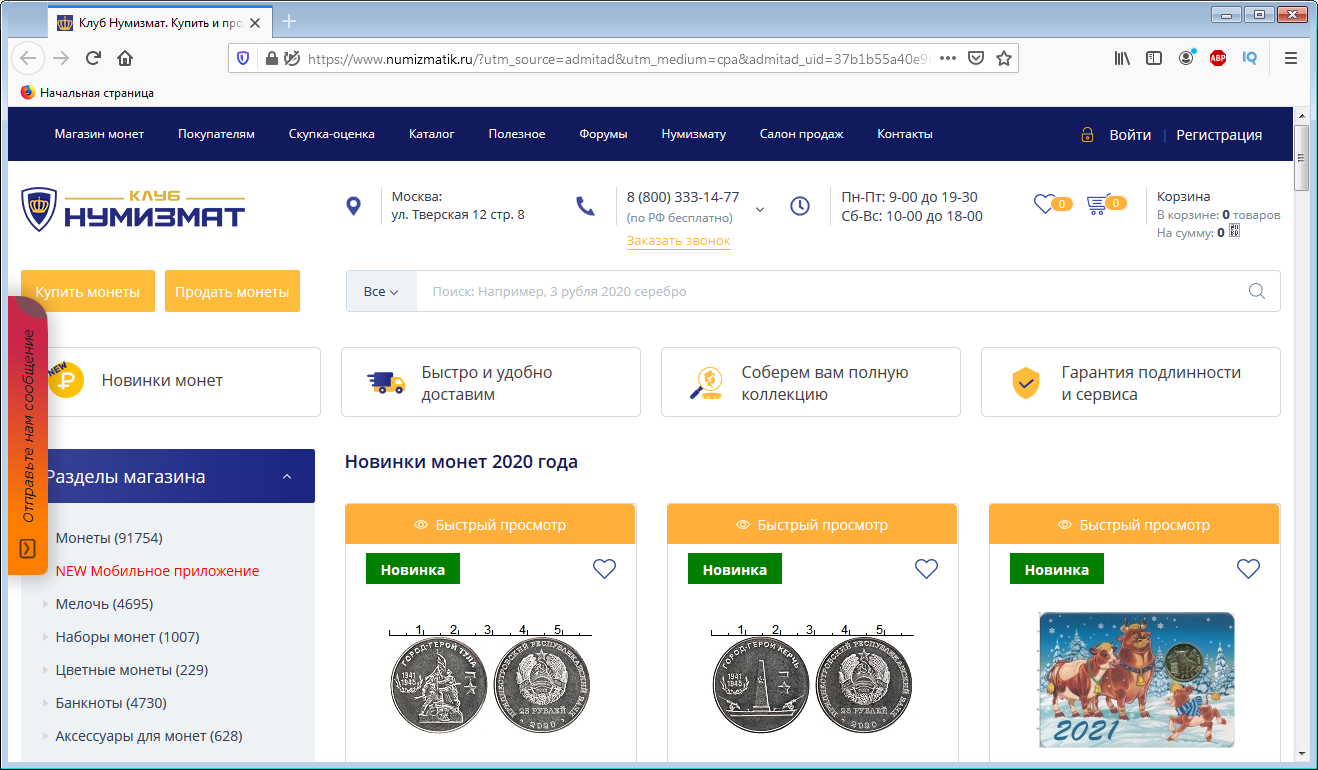Expand the Монеты (91754) section
Viewport: 1318px width, 770px height.
109,538
